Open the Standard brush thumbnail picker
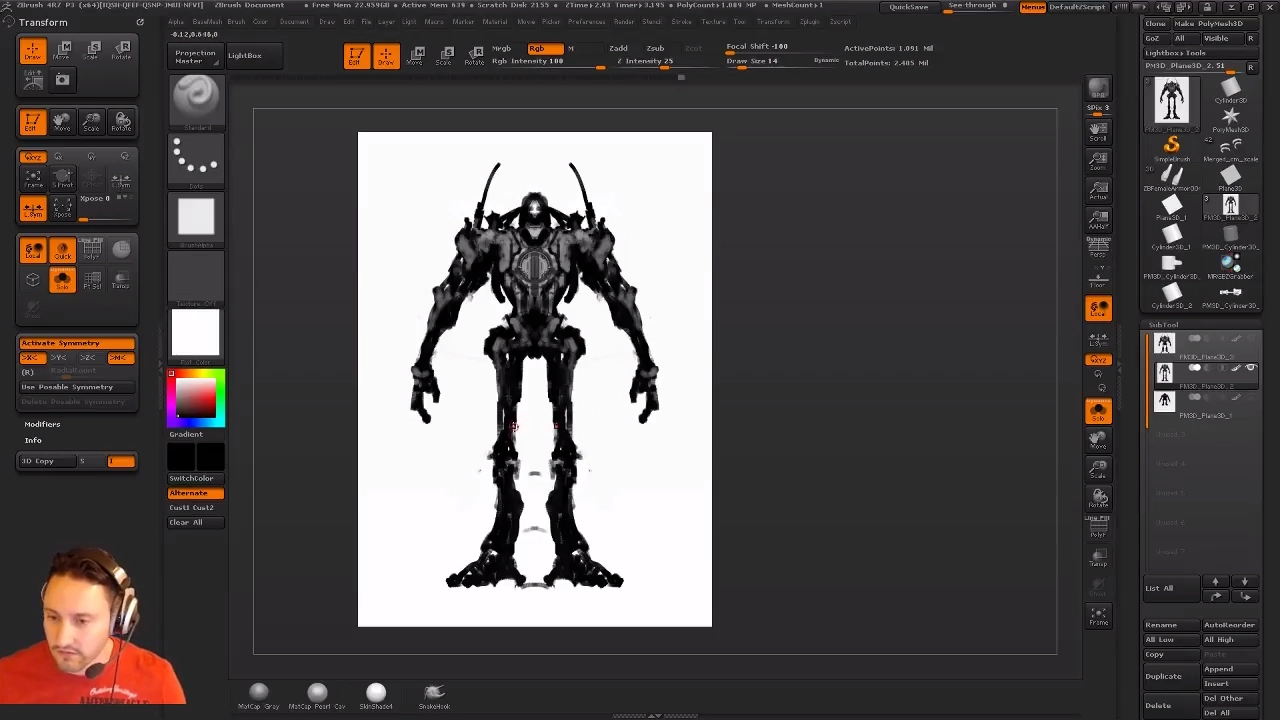 196,102
